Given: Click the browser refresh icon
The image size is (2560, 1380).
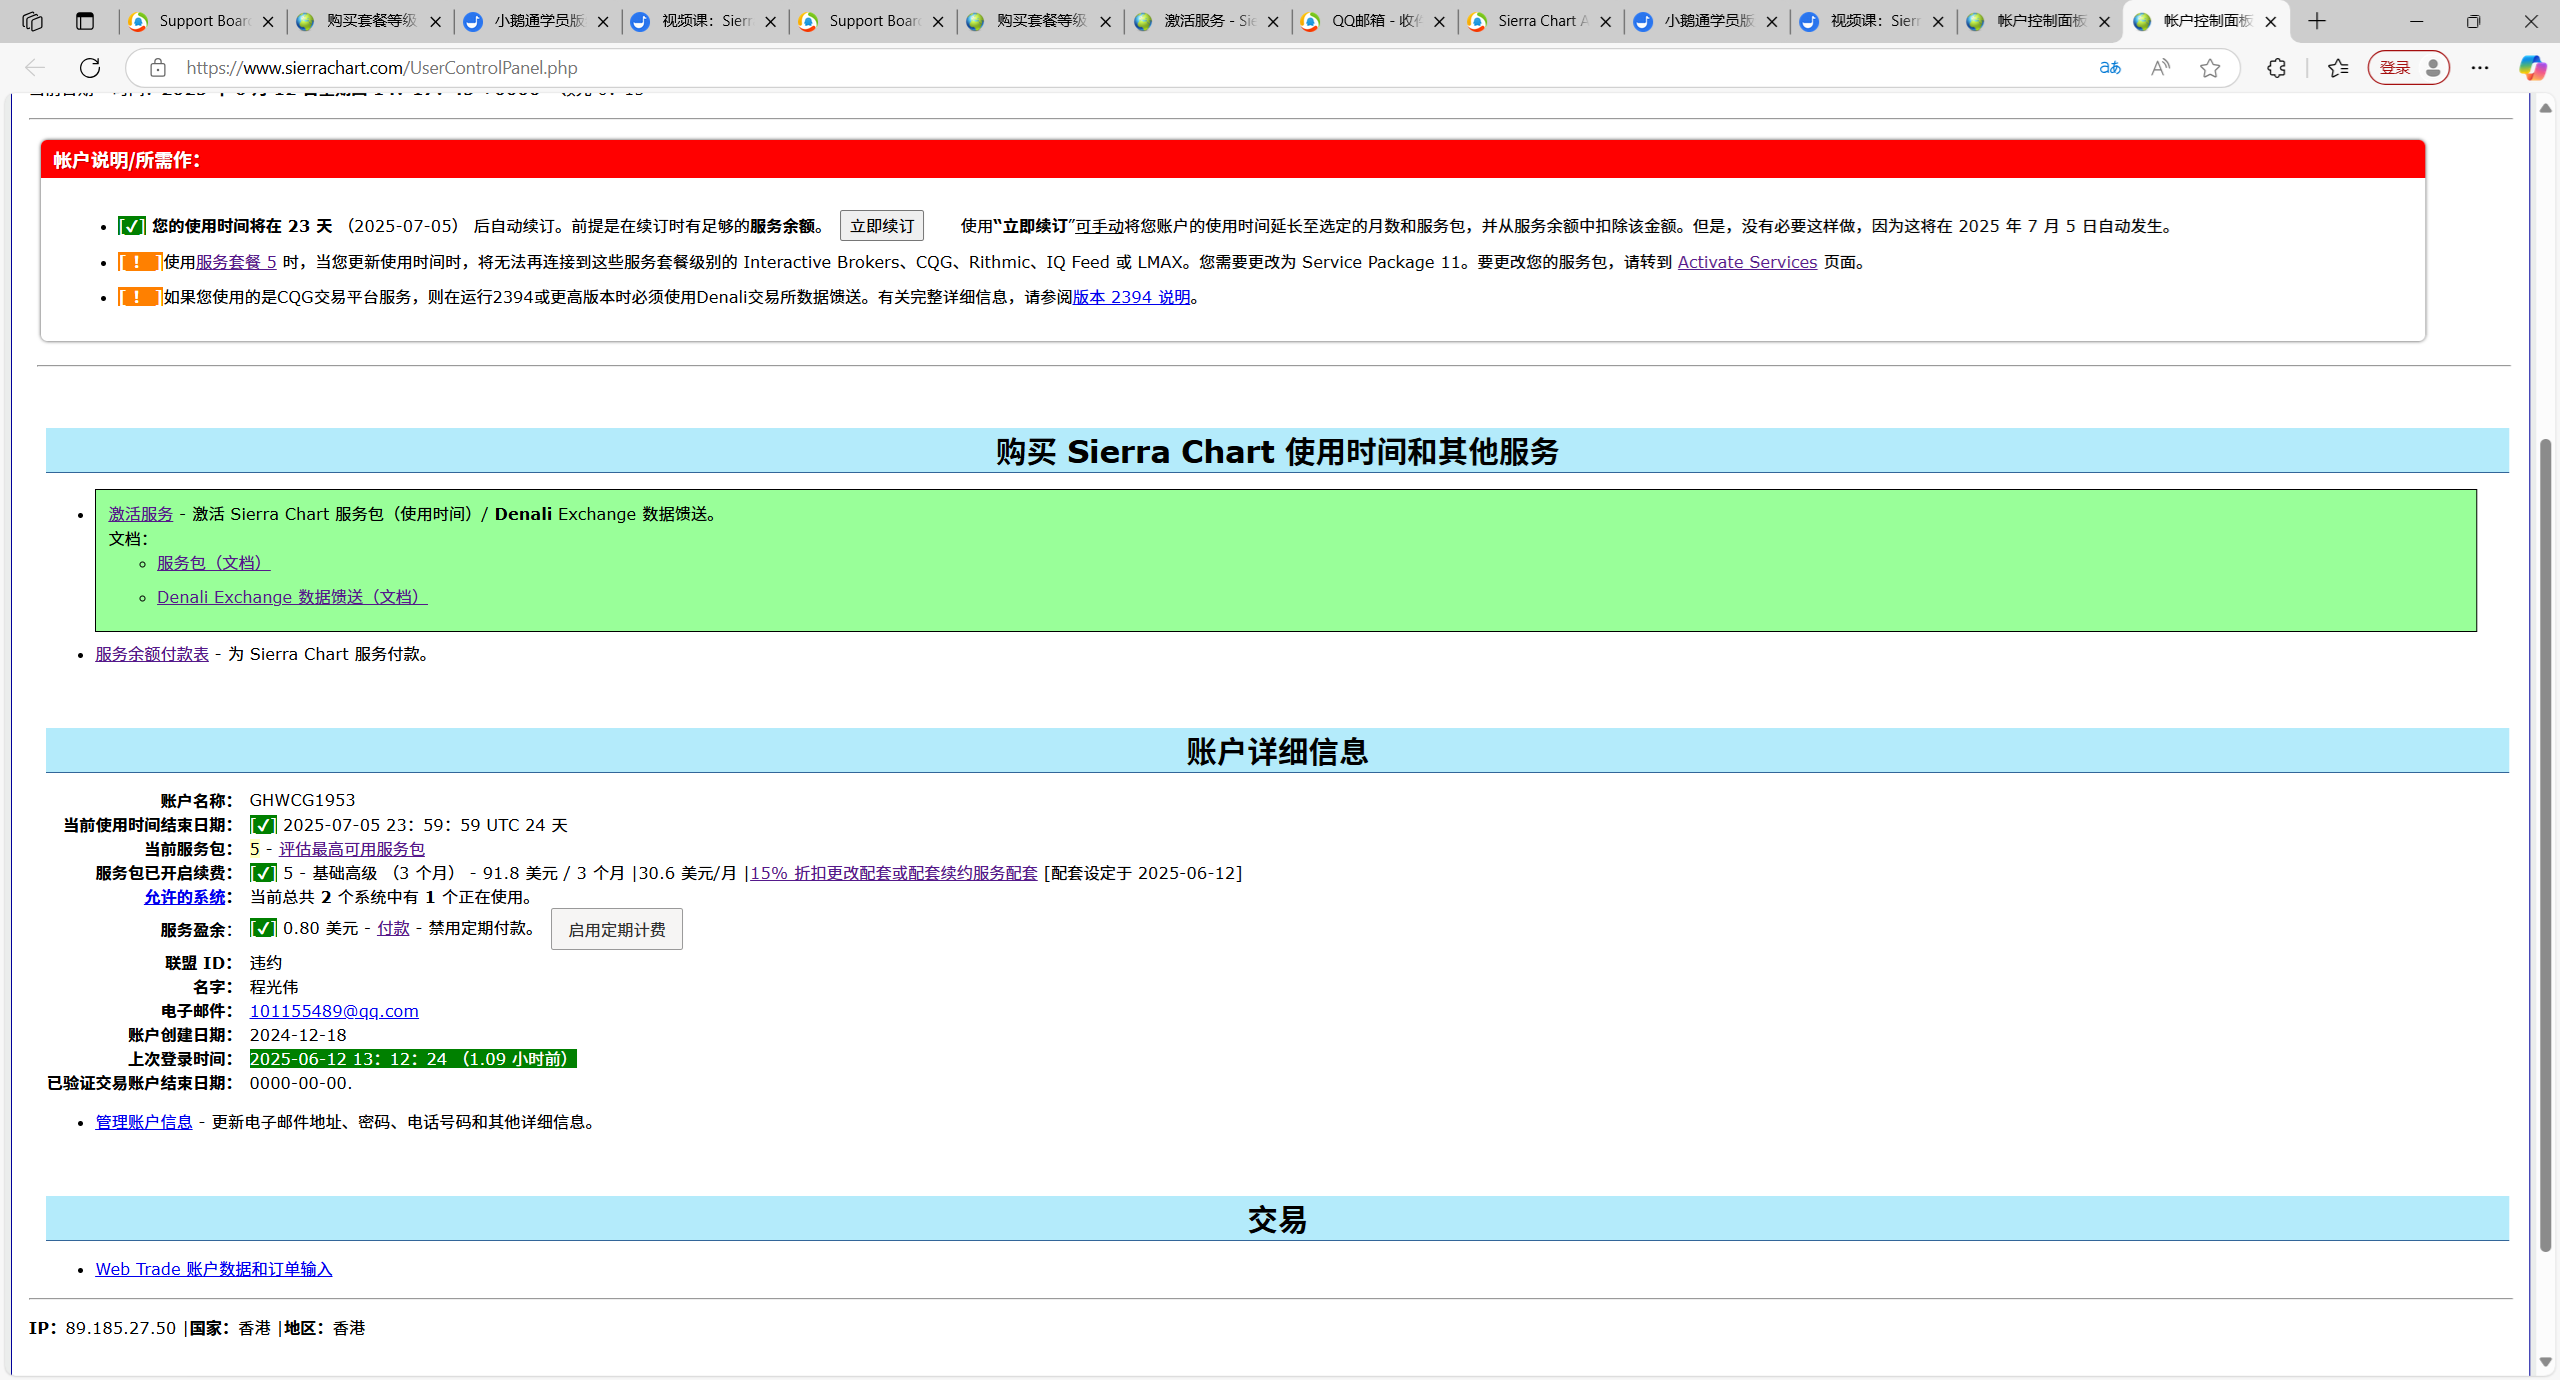Looking at the screenshot, I should point(90,68).
